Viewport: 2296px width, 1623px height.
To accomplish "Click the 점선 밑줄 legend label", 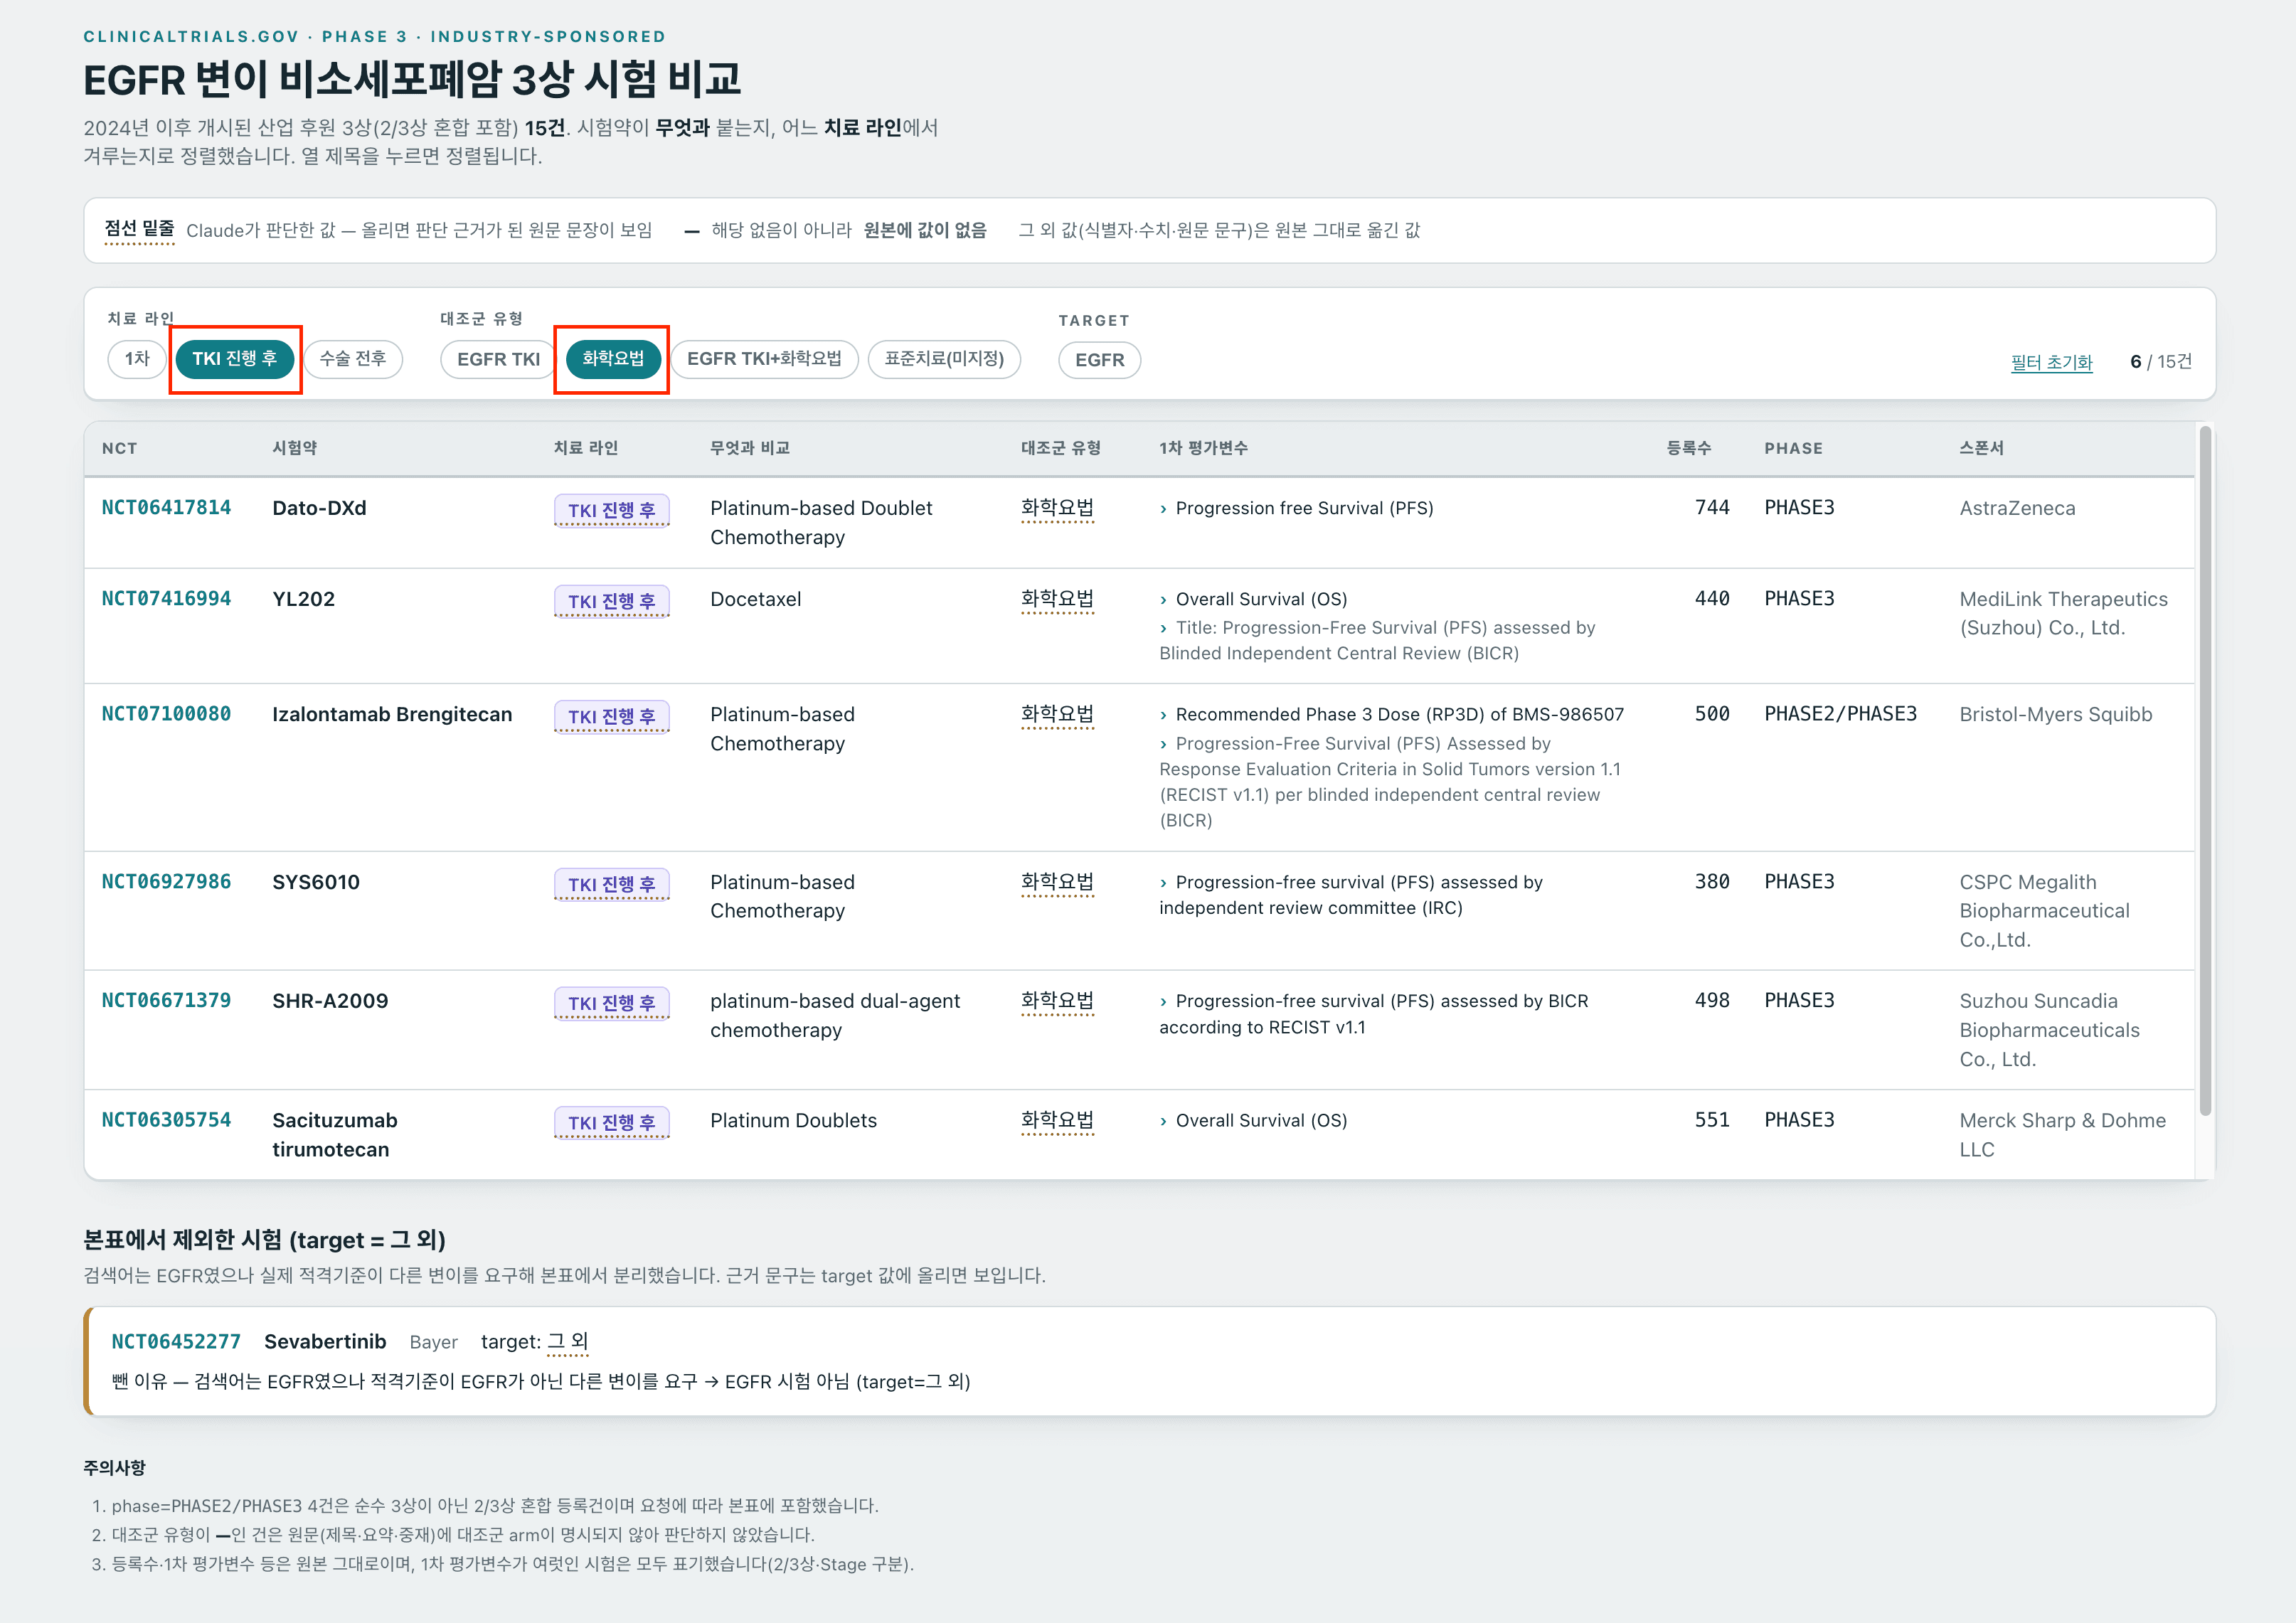I will [139, 230].
